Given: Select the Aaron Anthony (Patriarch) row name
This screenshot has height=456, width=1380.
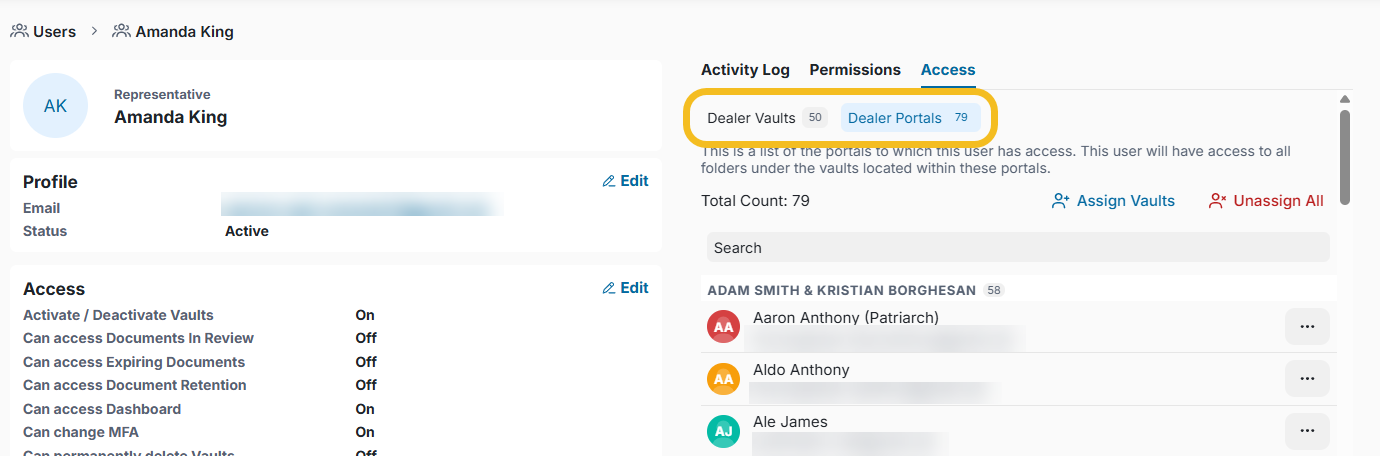Looking at the screenshot, I should pyautogui.click(x=846, y=318).
